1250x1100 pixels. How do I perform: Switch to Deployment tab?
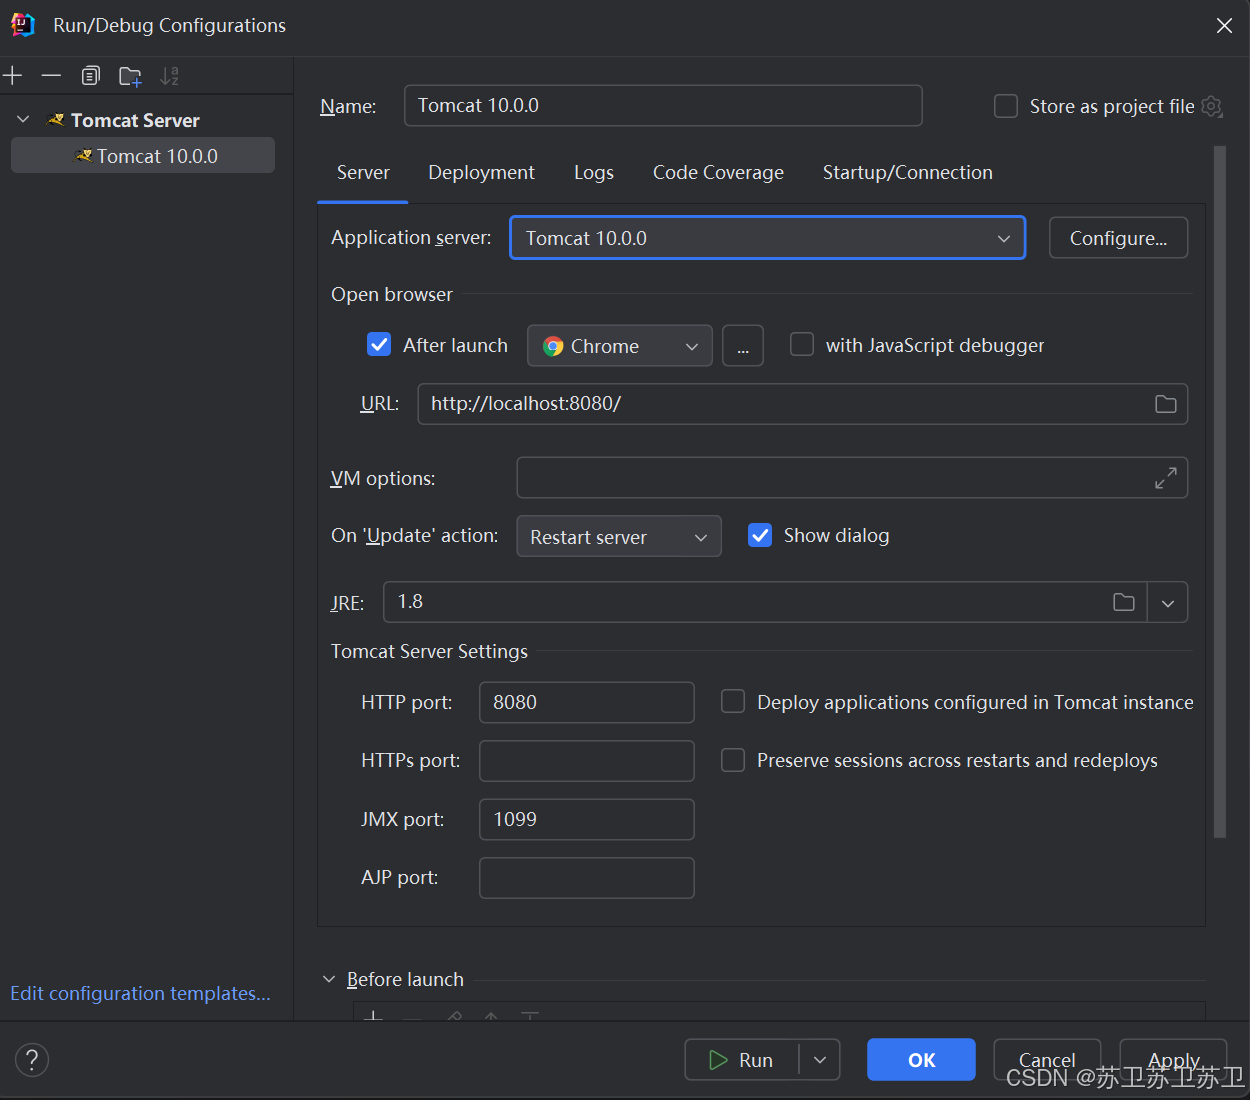pos(481,172)
